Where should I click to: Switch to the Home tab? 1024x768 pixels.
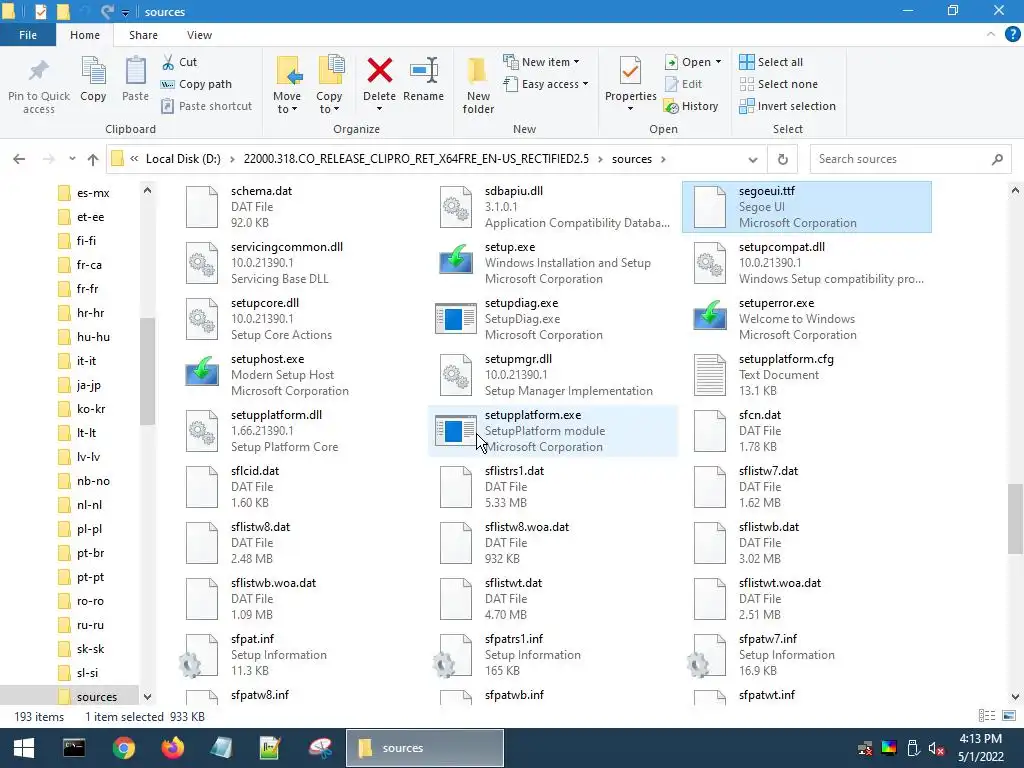[85, 35]
